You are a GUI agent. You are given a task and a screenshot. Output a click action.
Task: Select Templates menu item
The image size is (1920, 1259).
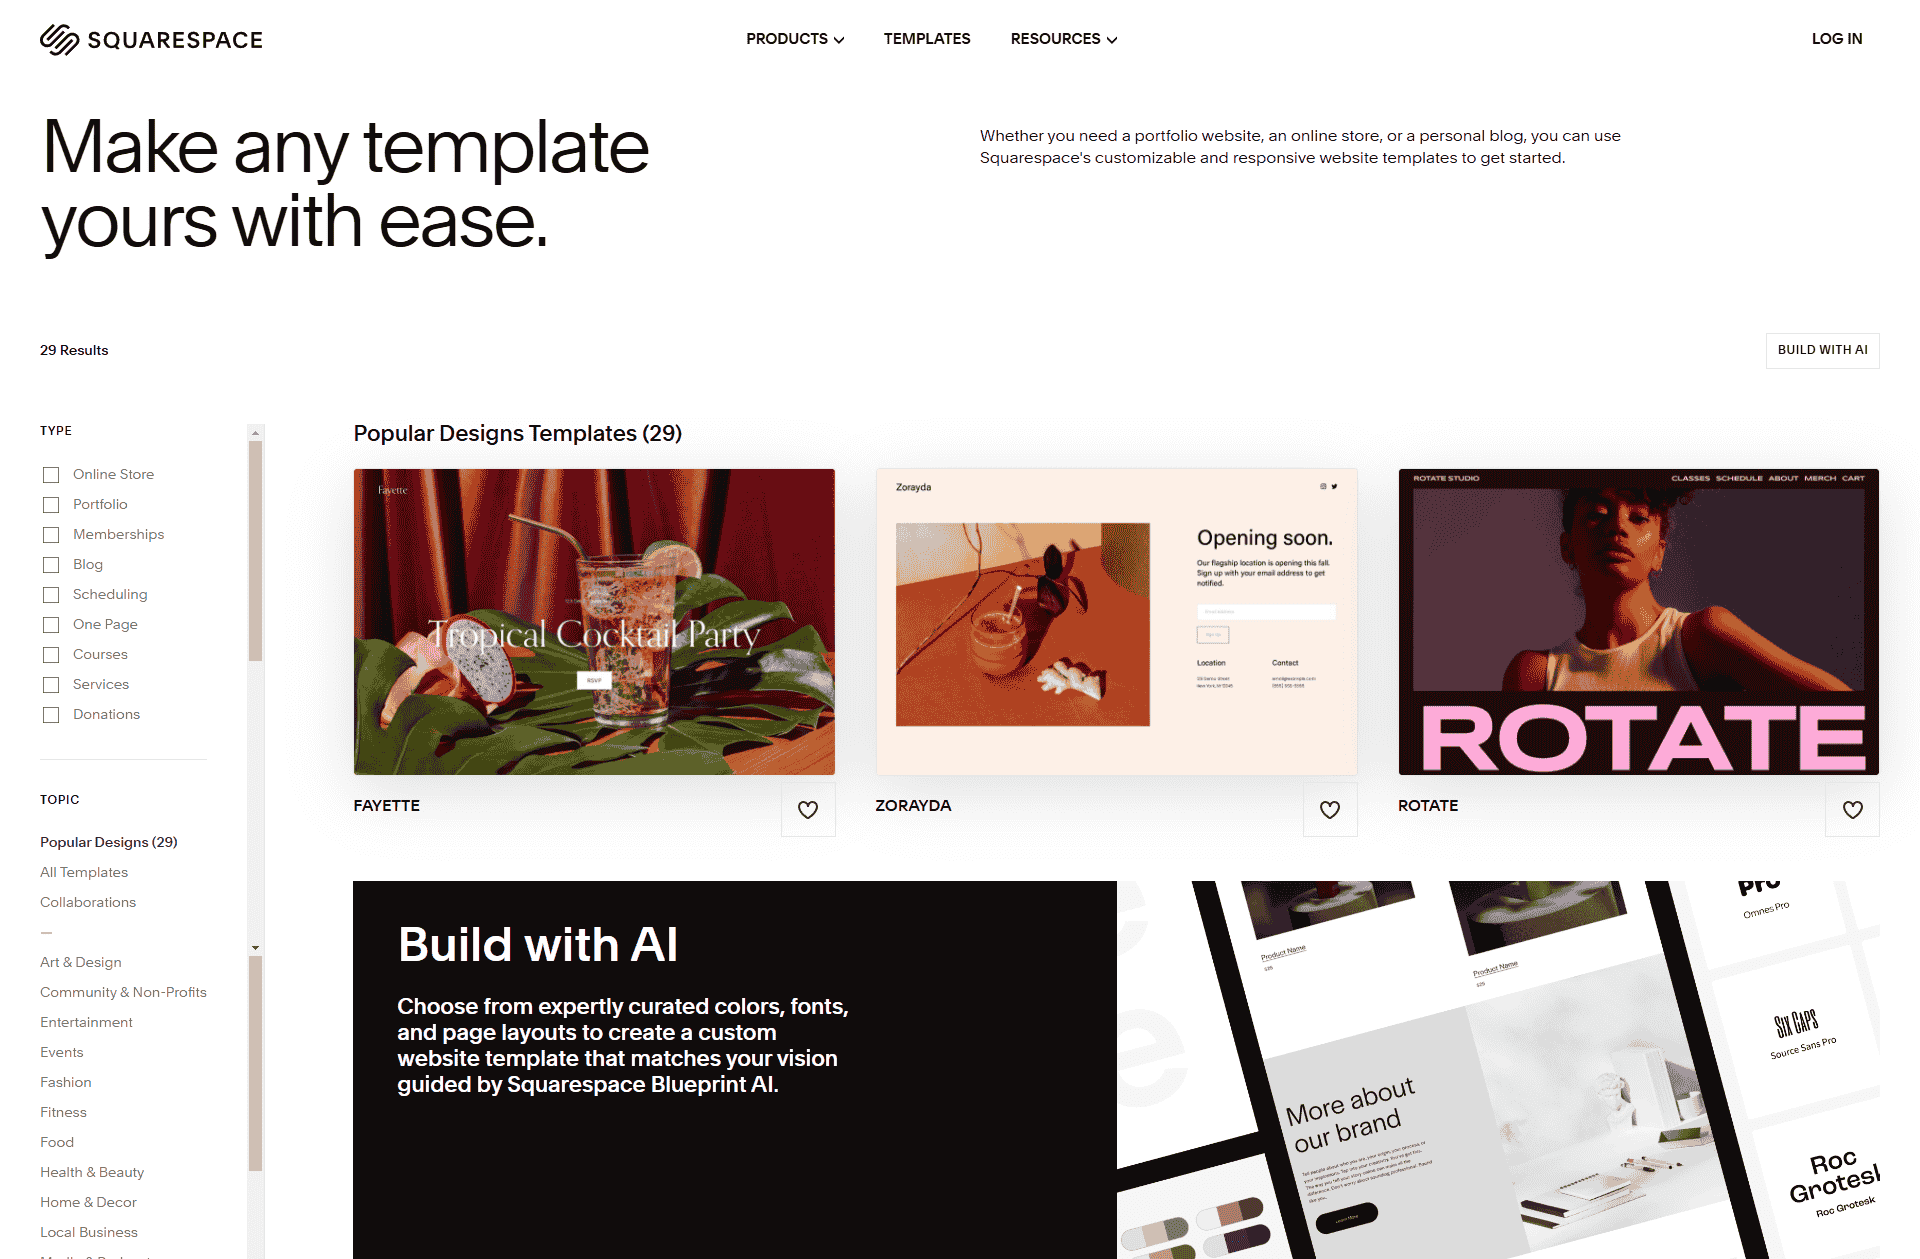[926, 39]
